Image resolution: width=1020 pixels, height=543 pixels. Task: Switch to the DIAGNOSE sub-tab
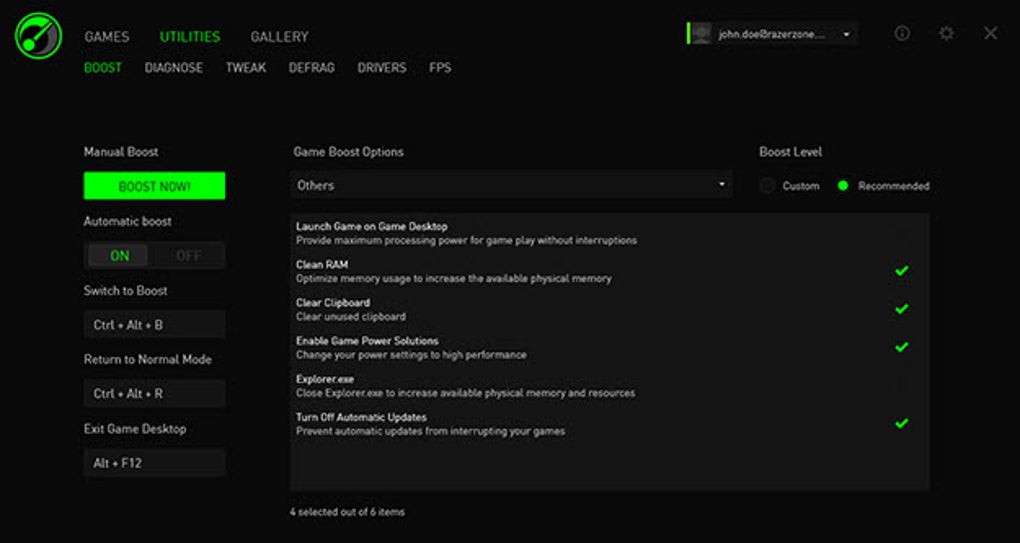click(174, 68)
